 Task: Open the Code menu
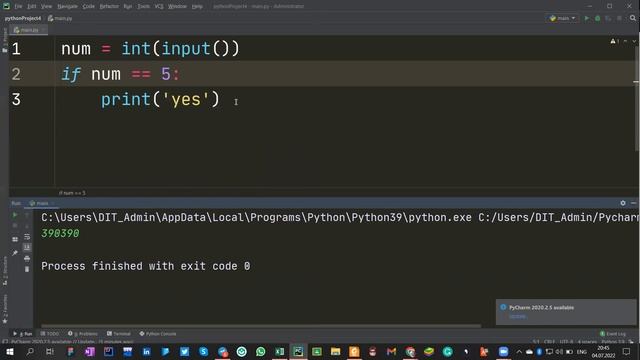[x=88, y=6]
